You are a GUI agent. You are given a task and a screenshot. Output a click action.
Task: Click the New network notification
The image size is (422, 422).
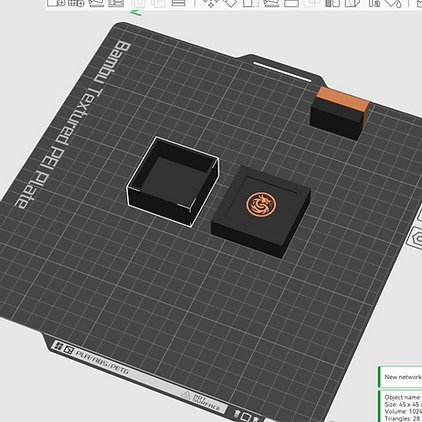(x=401, y=377)
